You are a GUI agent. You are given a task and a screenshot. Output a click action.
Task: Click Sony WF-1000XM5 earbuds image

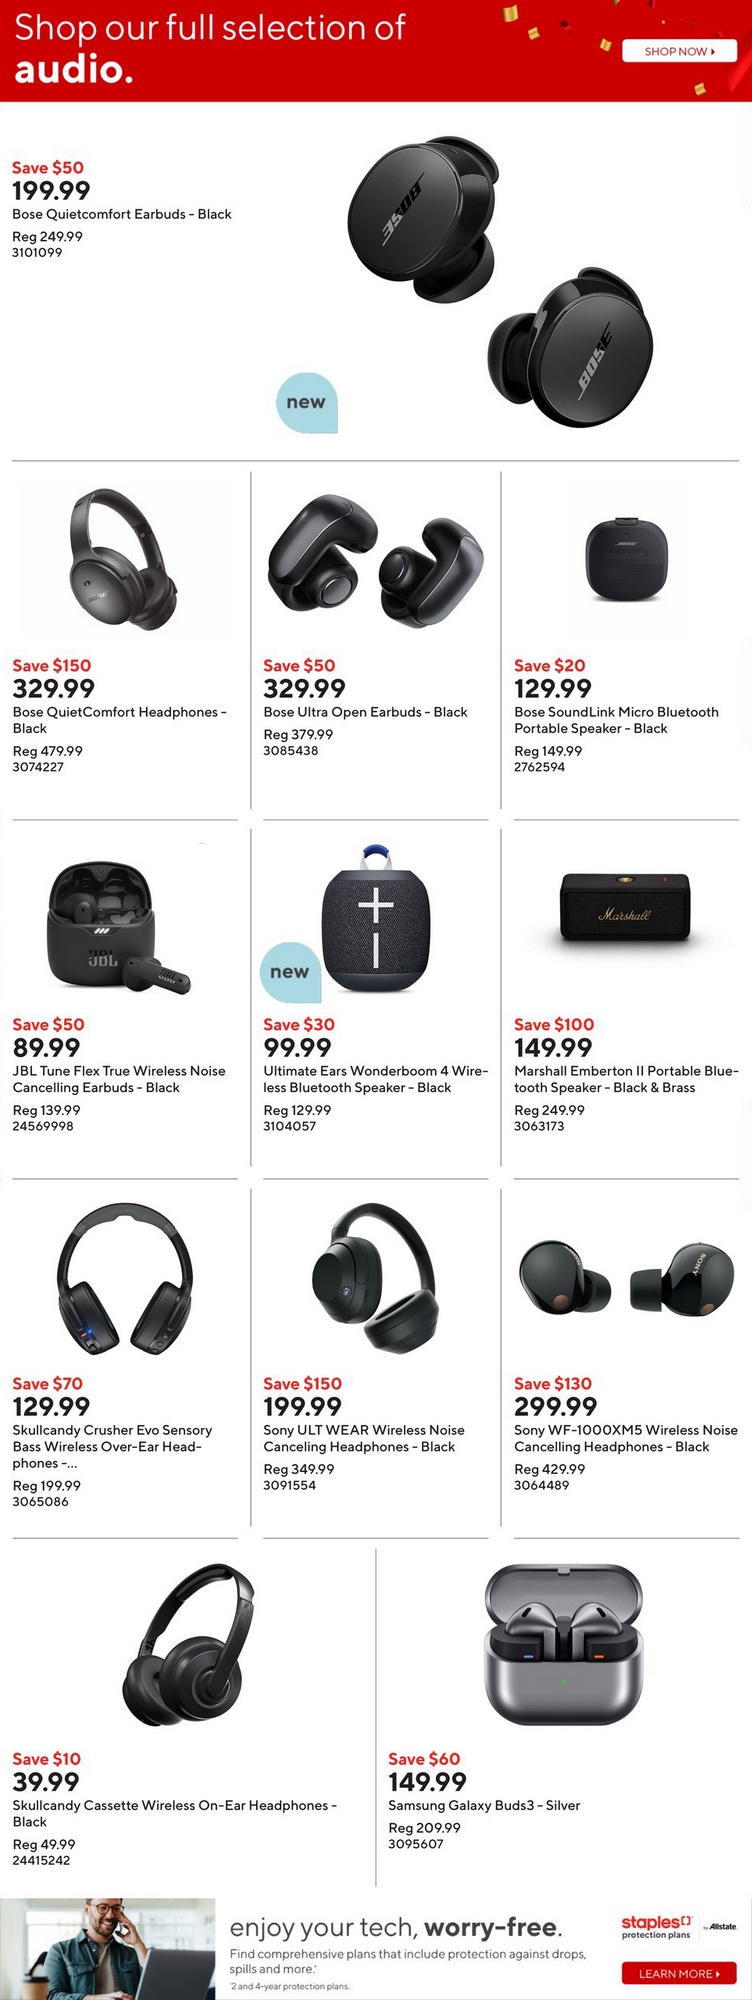click(x=627, y=1279)
